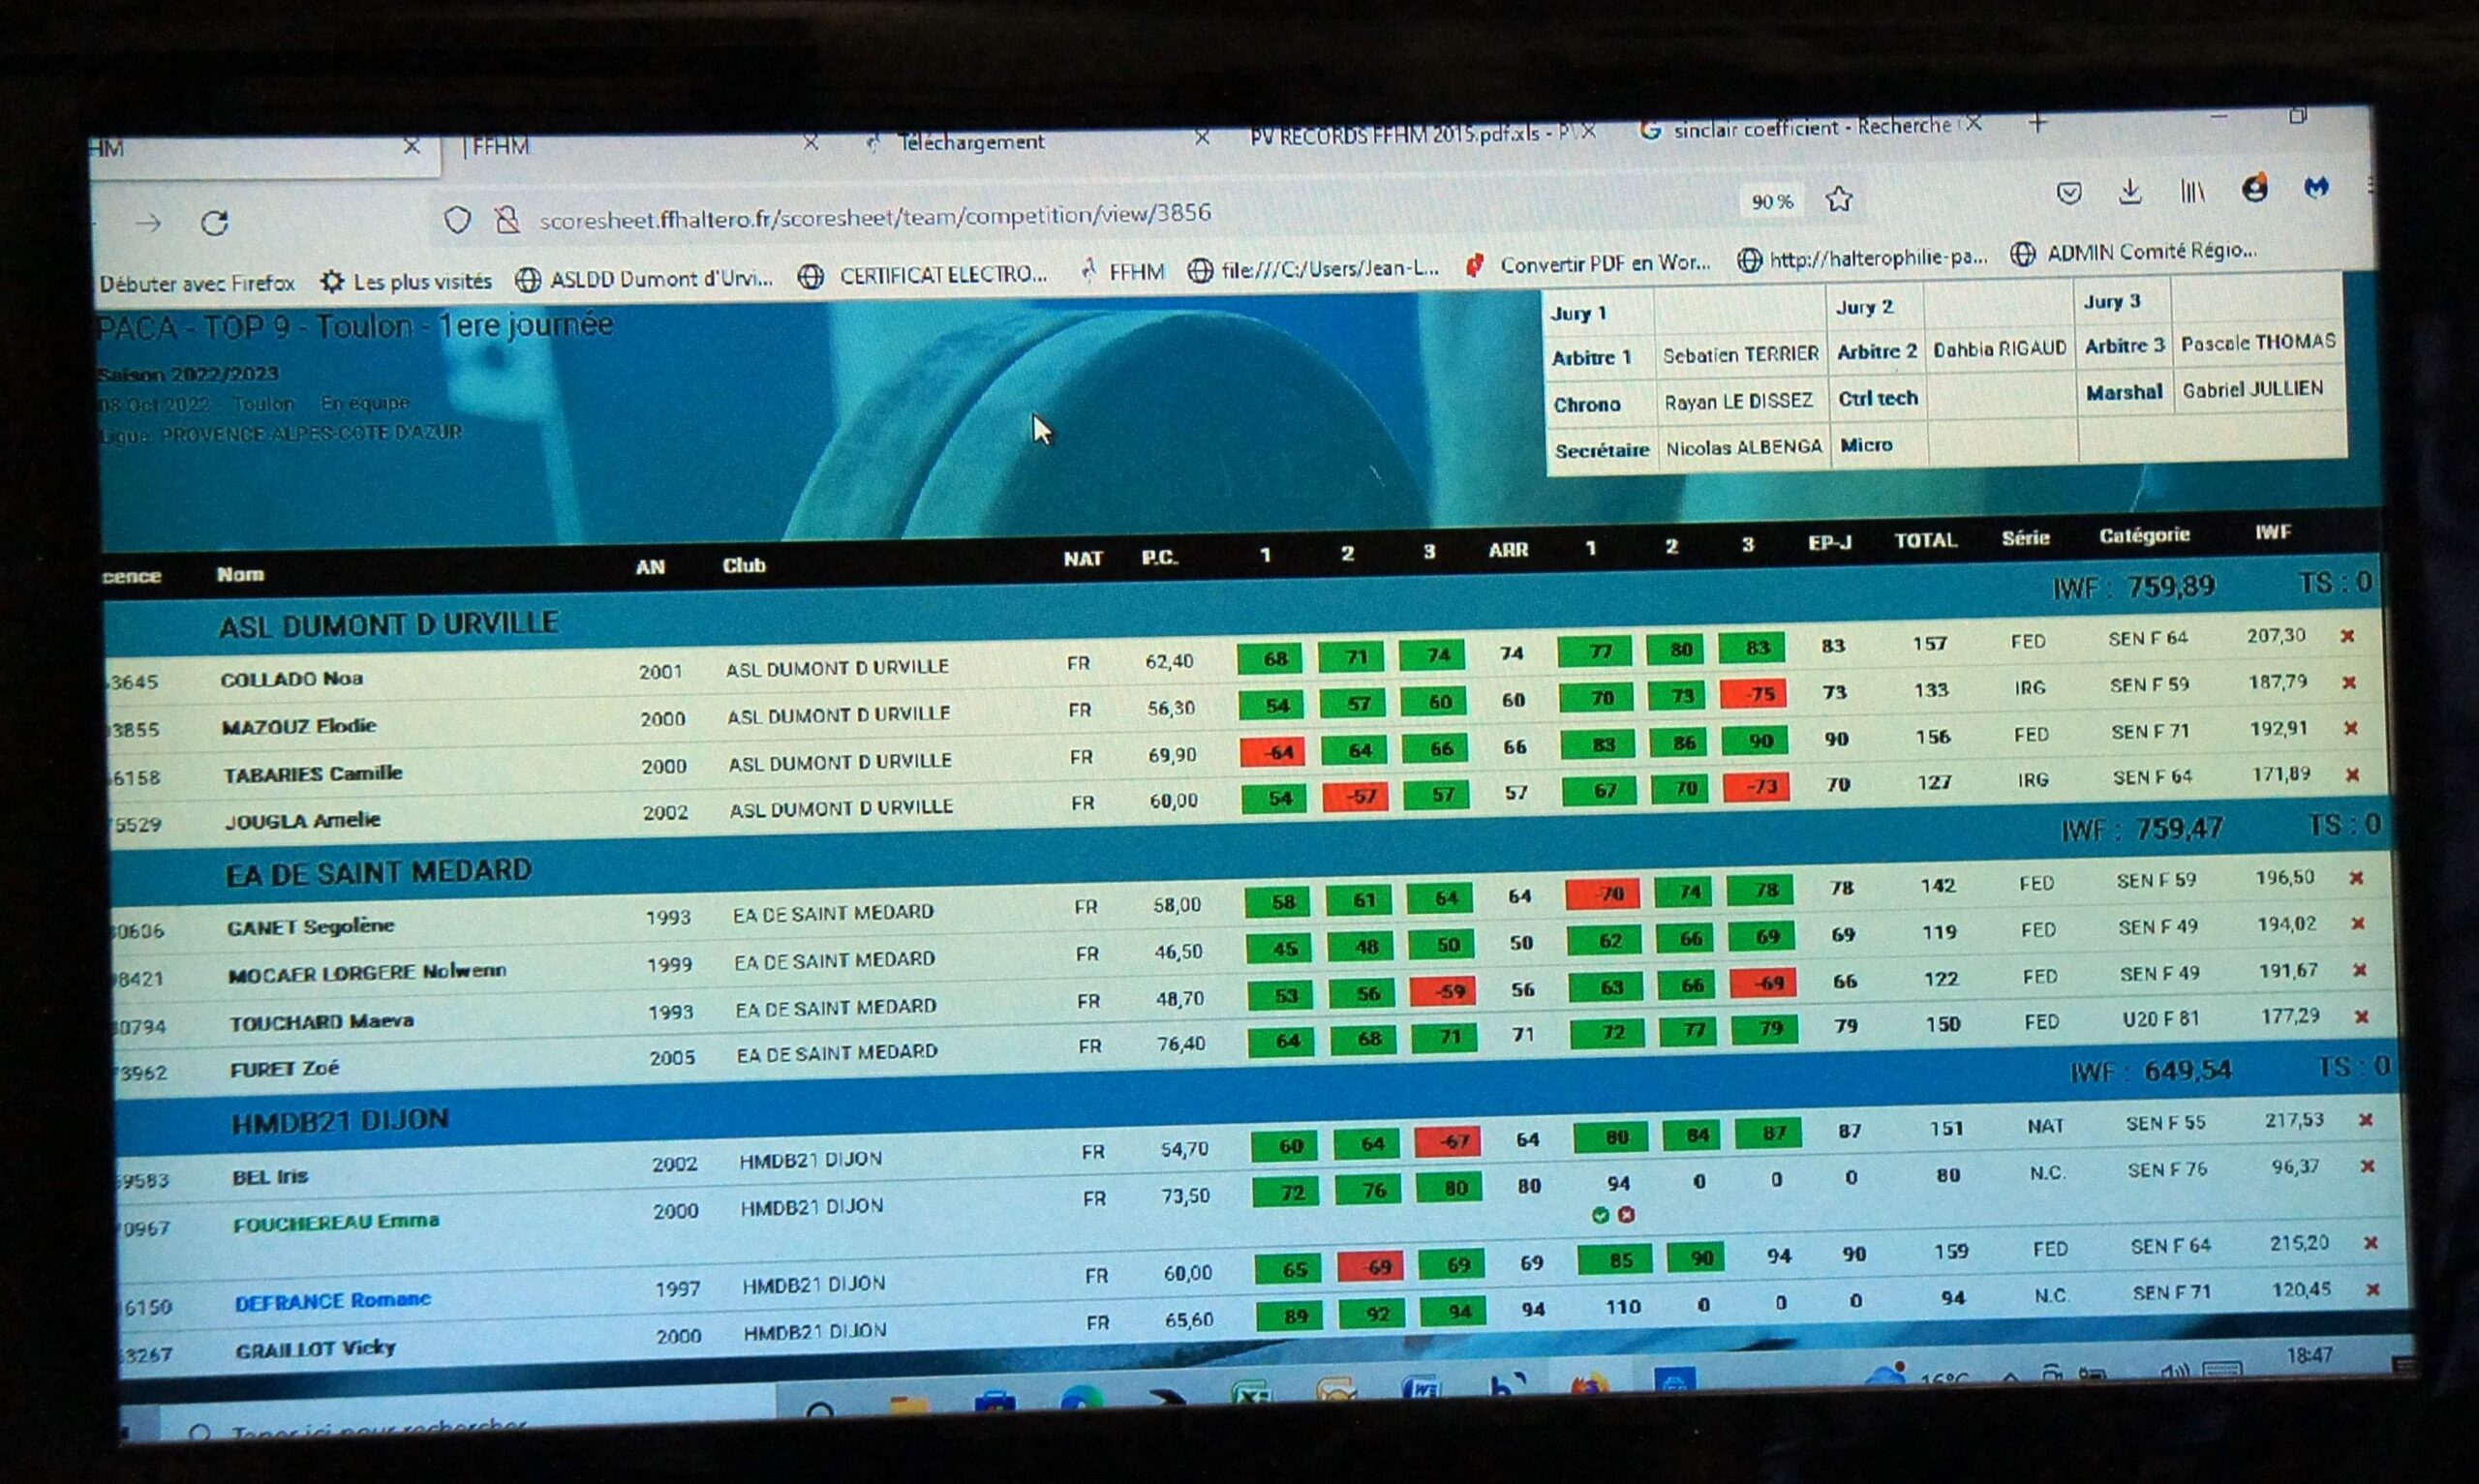Viewport: 2479px width, 1484px height.
Task: Click green validate circle under Fouchereau's 94
Action: click(1600, 1215)
